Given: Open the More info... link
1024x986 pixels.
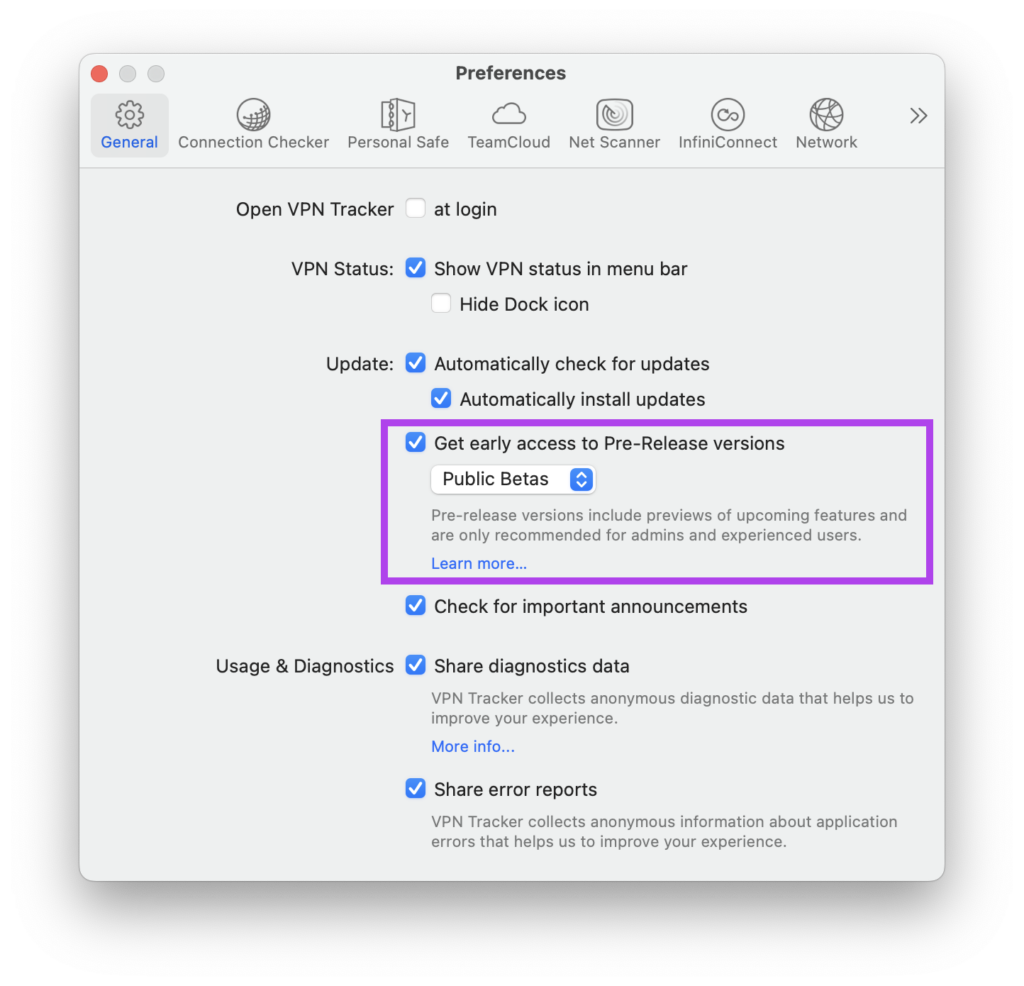Looking at the screenshot, I should (473, 746).
